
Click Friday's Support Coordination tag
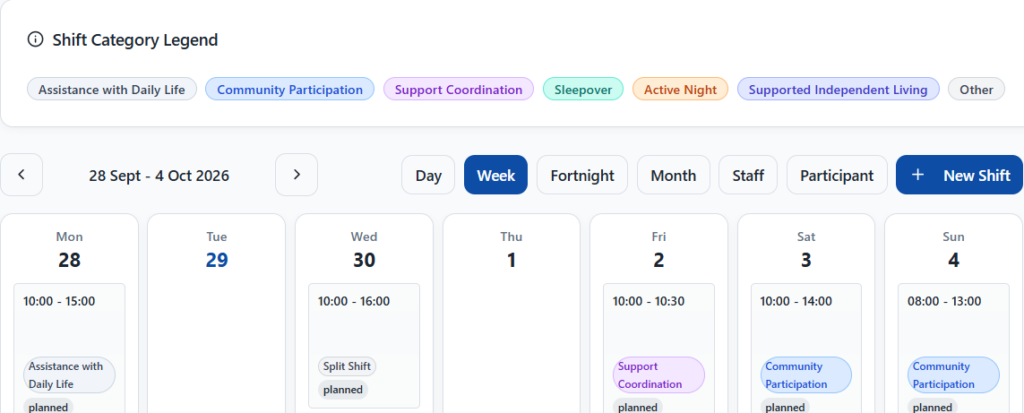click(659, 375)
